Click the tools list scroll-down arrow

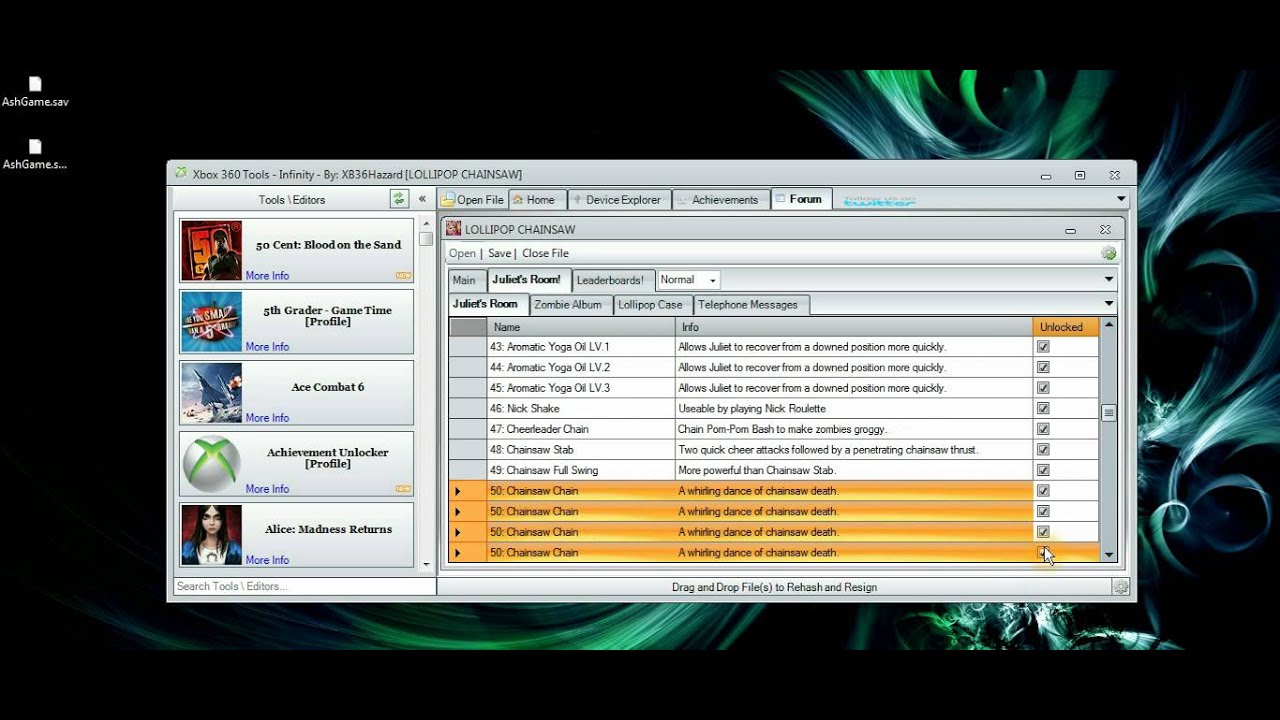click(x=426, y=564)
